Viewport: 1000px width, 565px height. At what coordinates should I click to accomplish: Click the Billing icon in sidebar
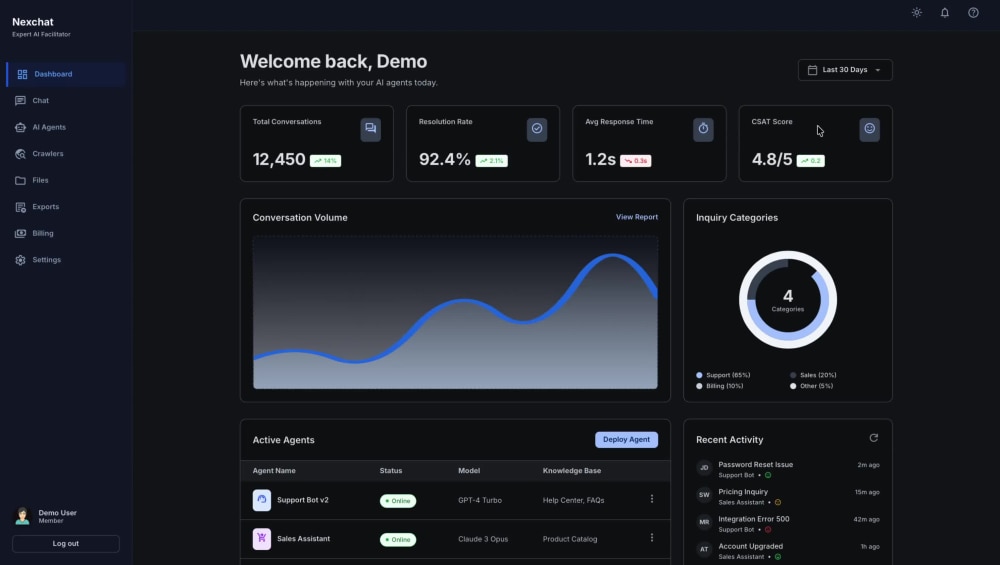(20, 233)
